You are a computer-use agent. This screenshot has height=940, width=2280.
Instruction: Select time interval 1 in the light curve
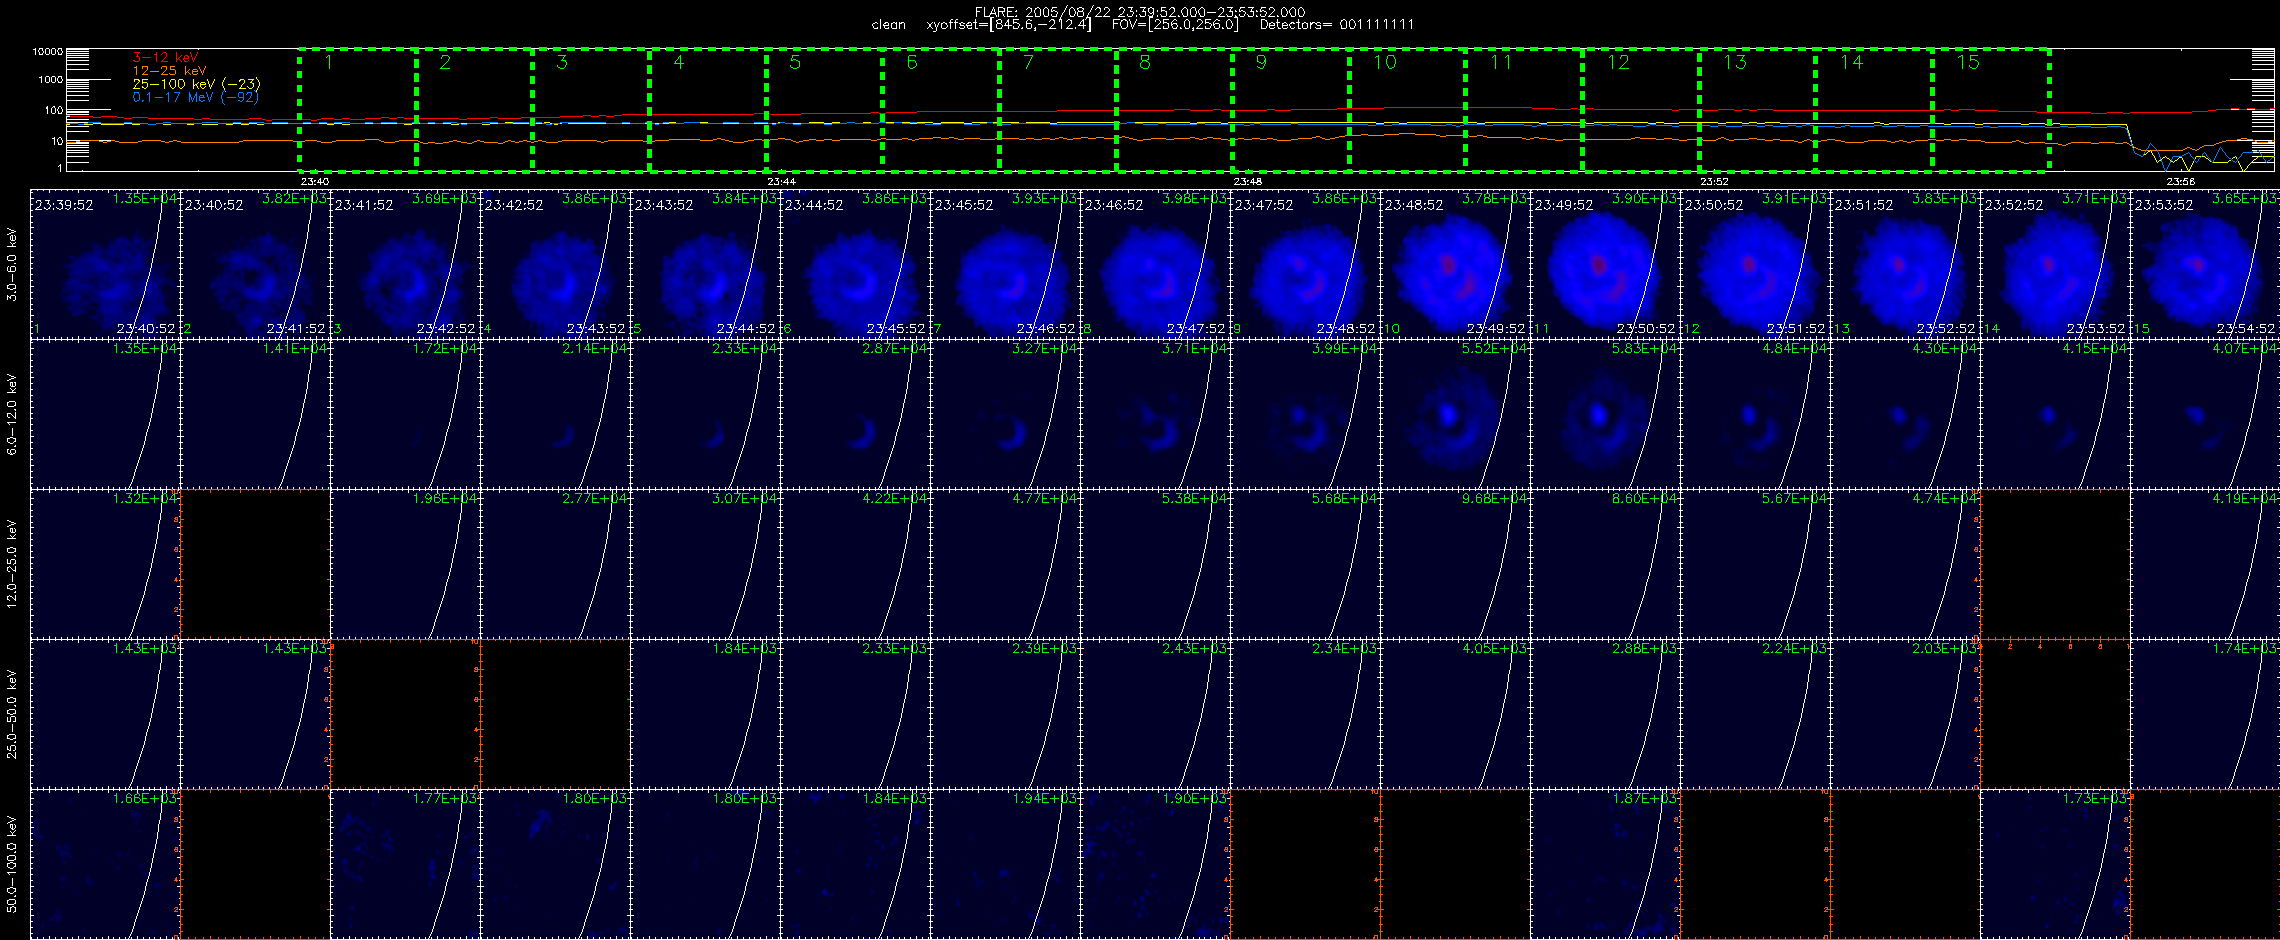[358, 109]
